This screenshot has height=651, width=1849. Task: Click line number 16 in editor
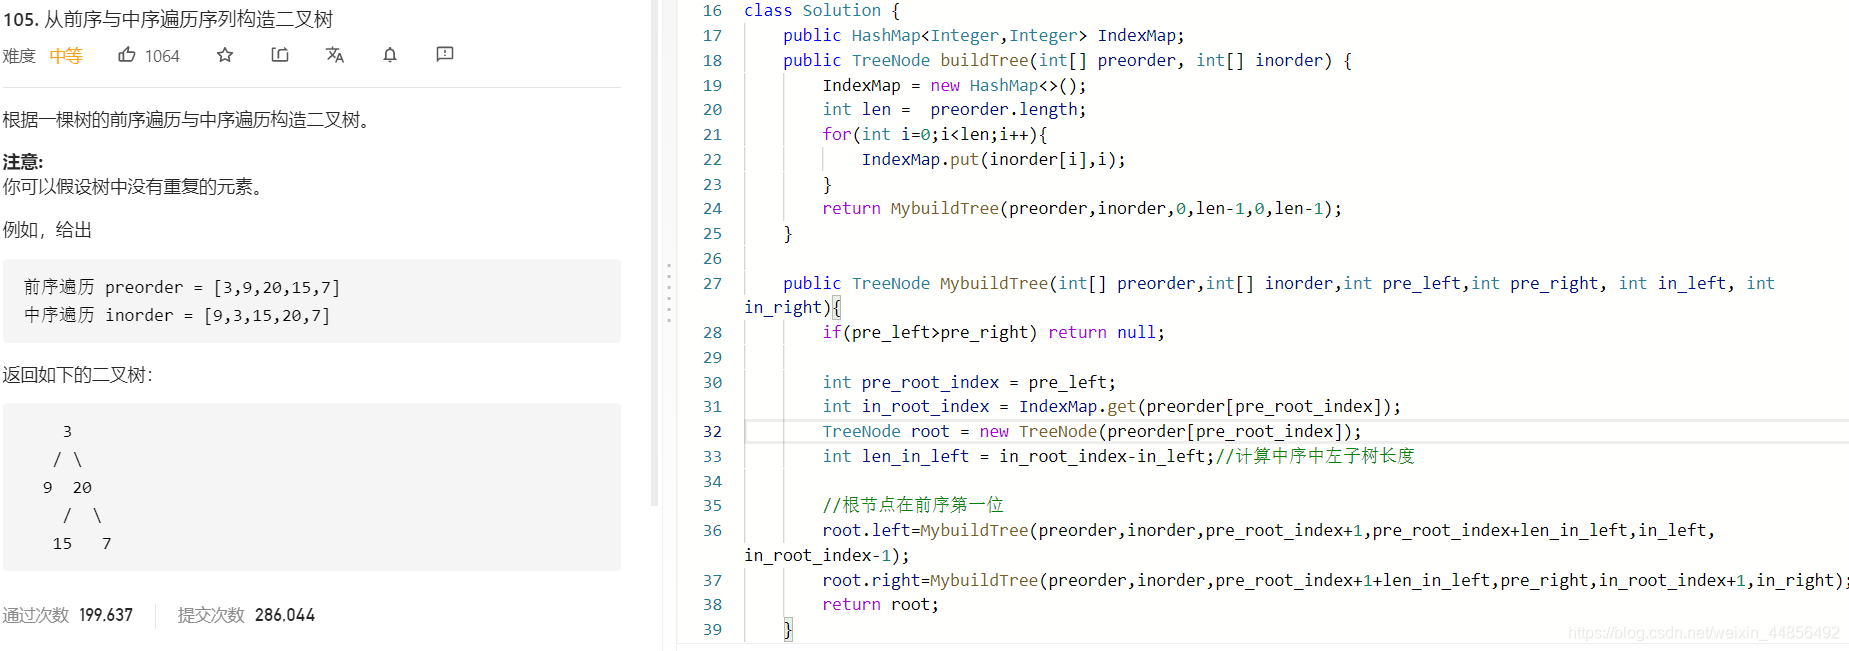(x=712, y=10)
